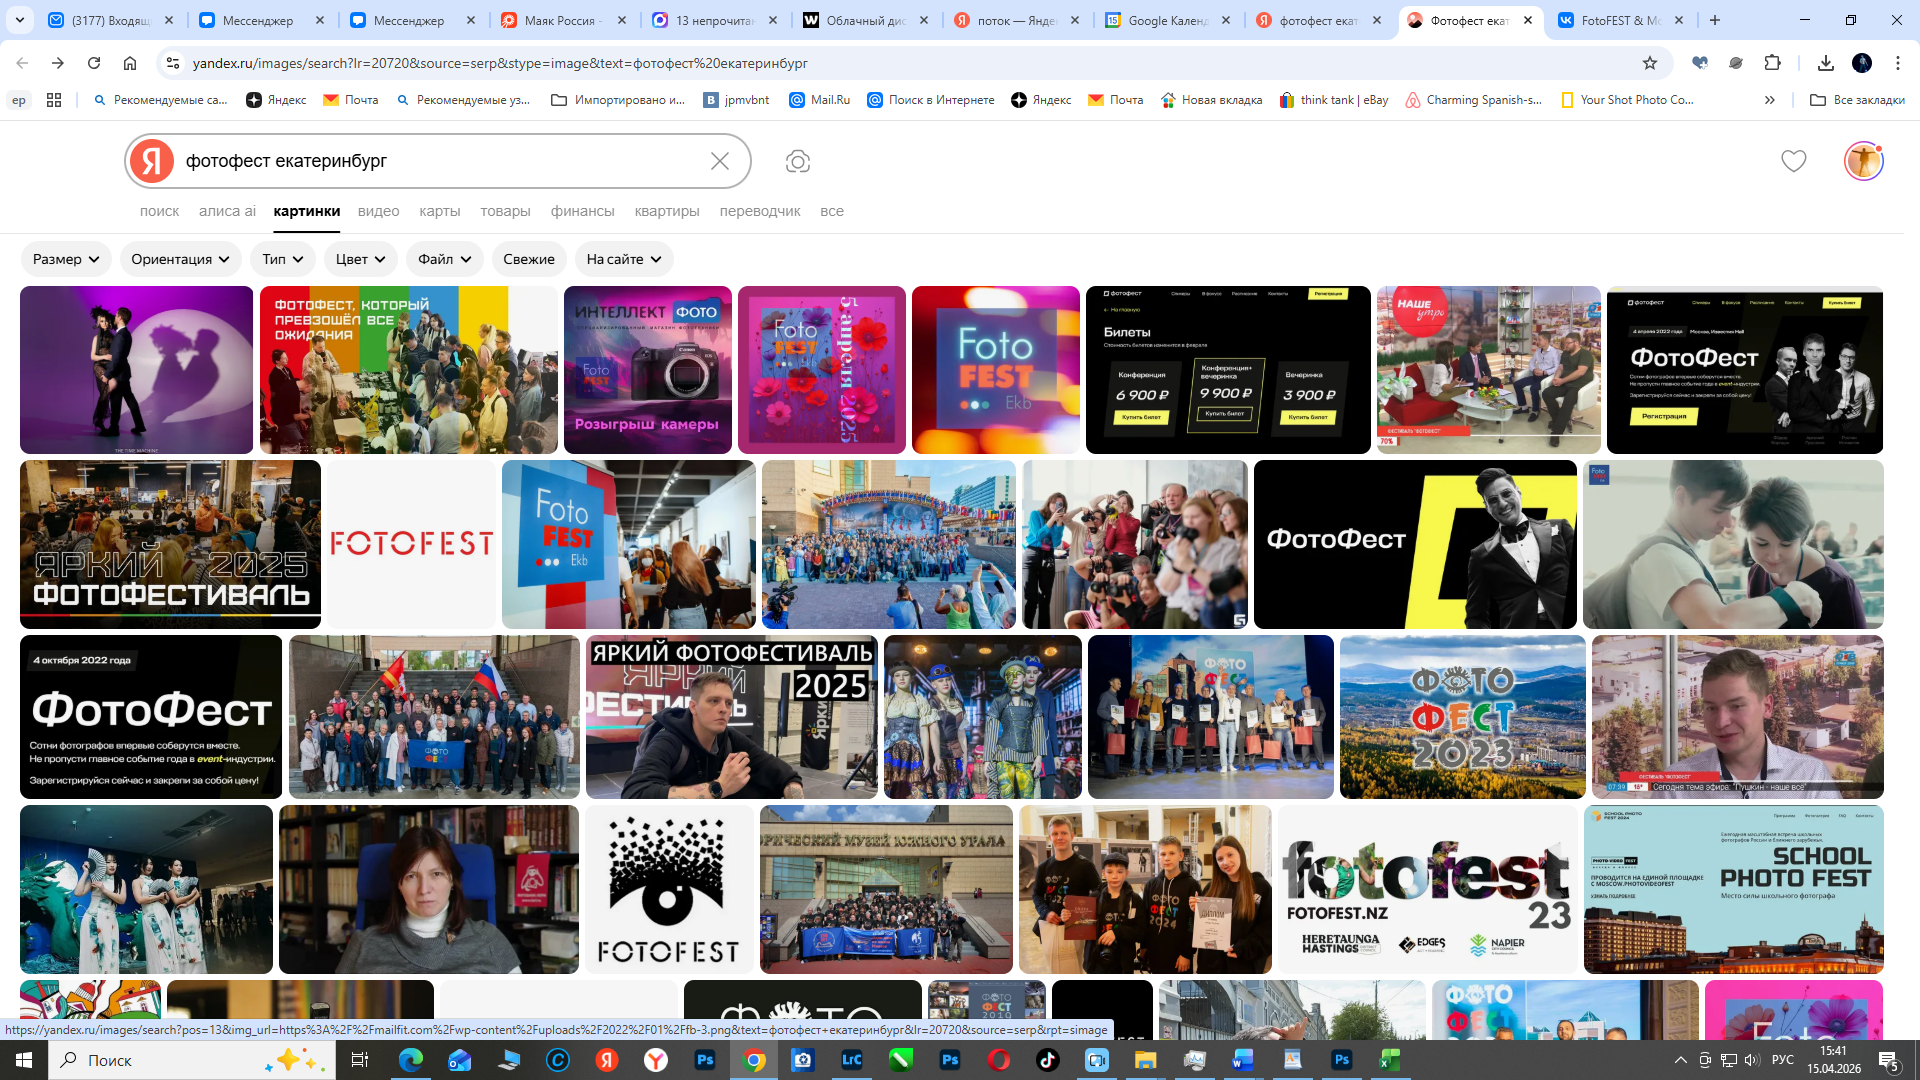This screenshot has height=1080, width=1920.
Task: Open favorites heart icon
Action: [x=1794, y=161]
